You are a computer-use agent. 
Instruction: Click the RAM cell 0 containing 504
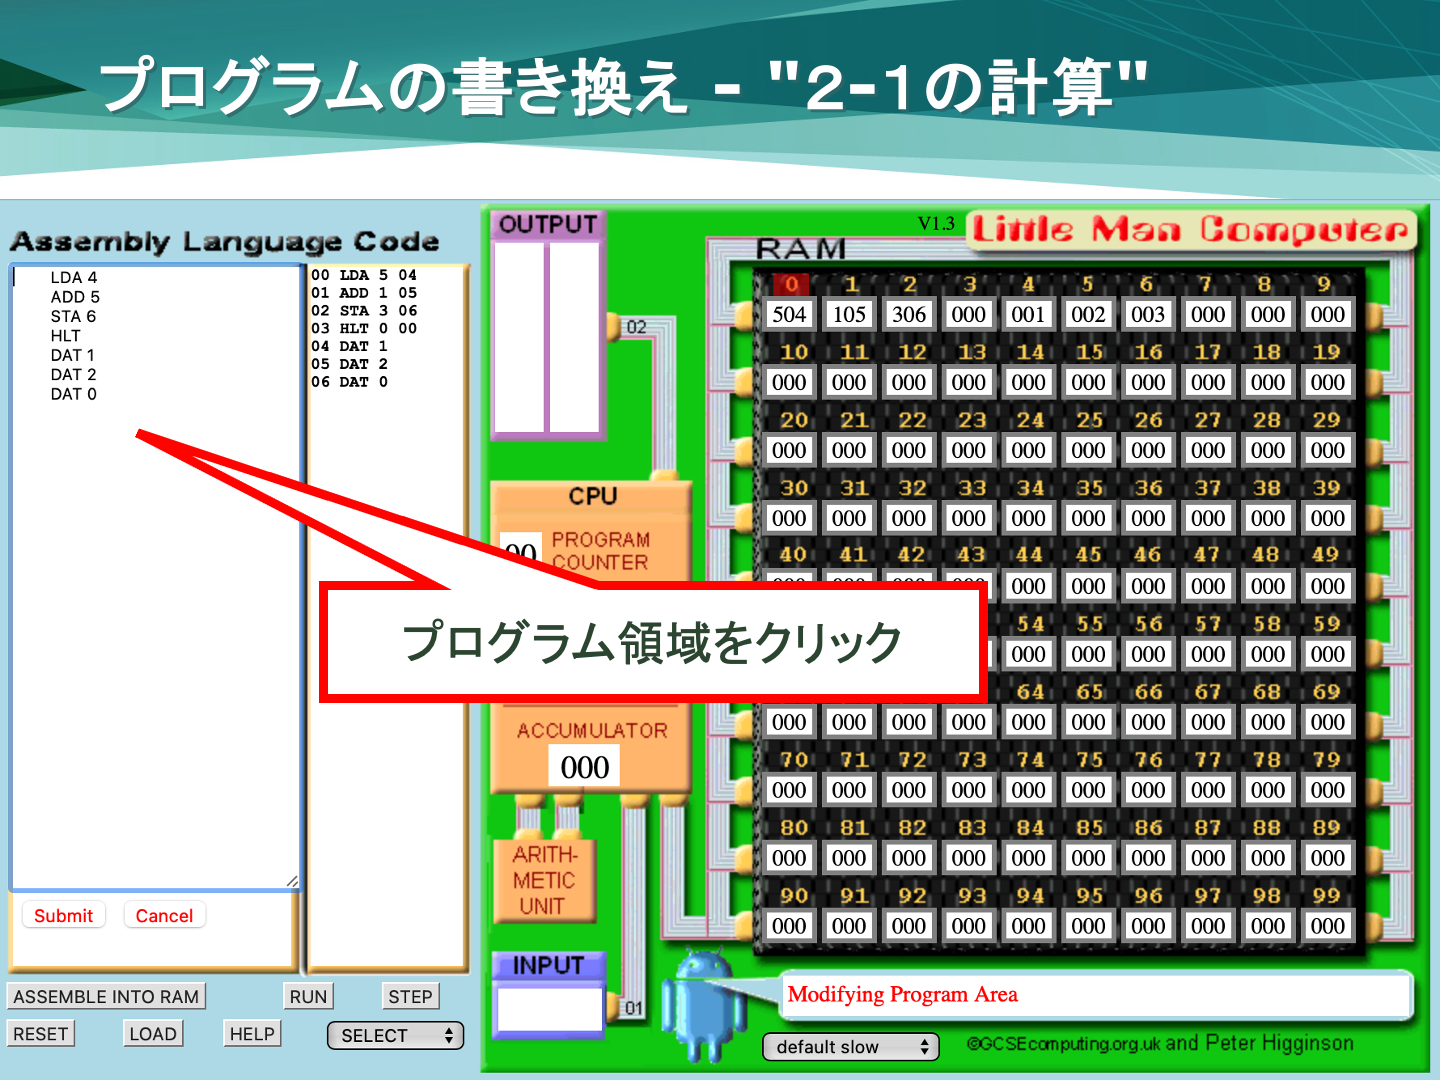tap(789, 315)
